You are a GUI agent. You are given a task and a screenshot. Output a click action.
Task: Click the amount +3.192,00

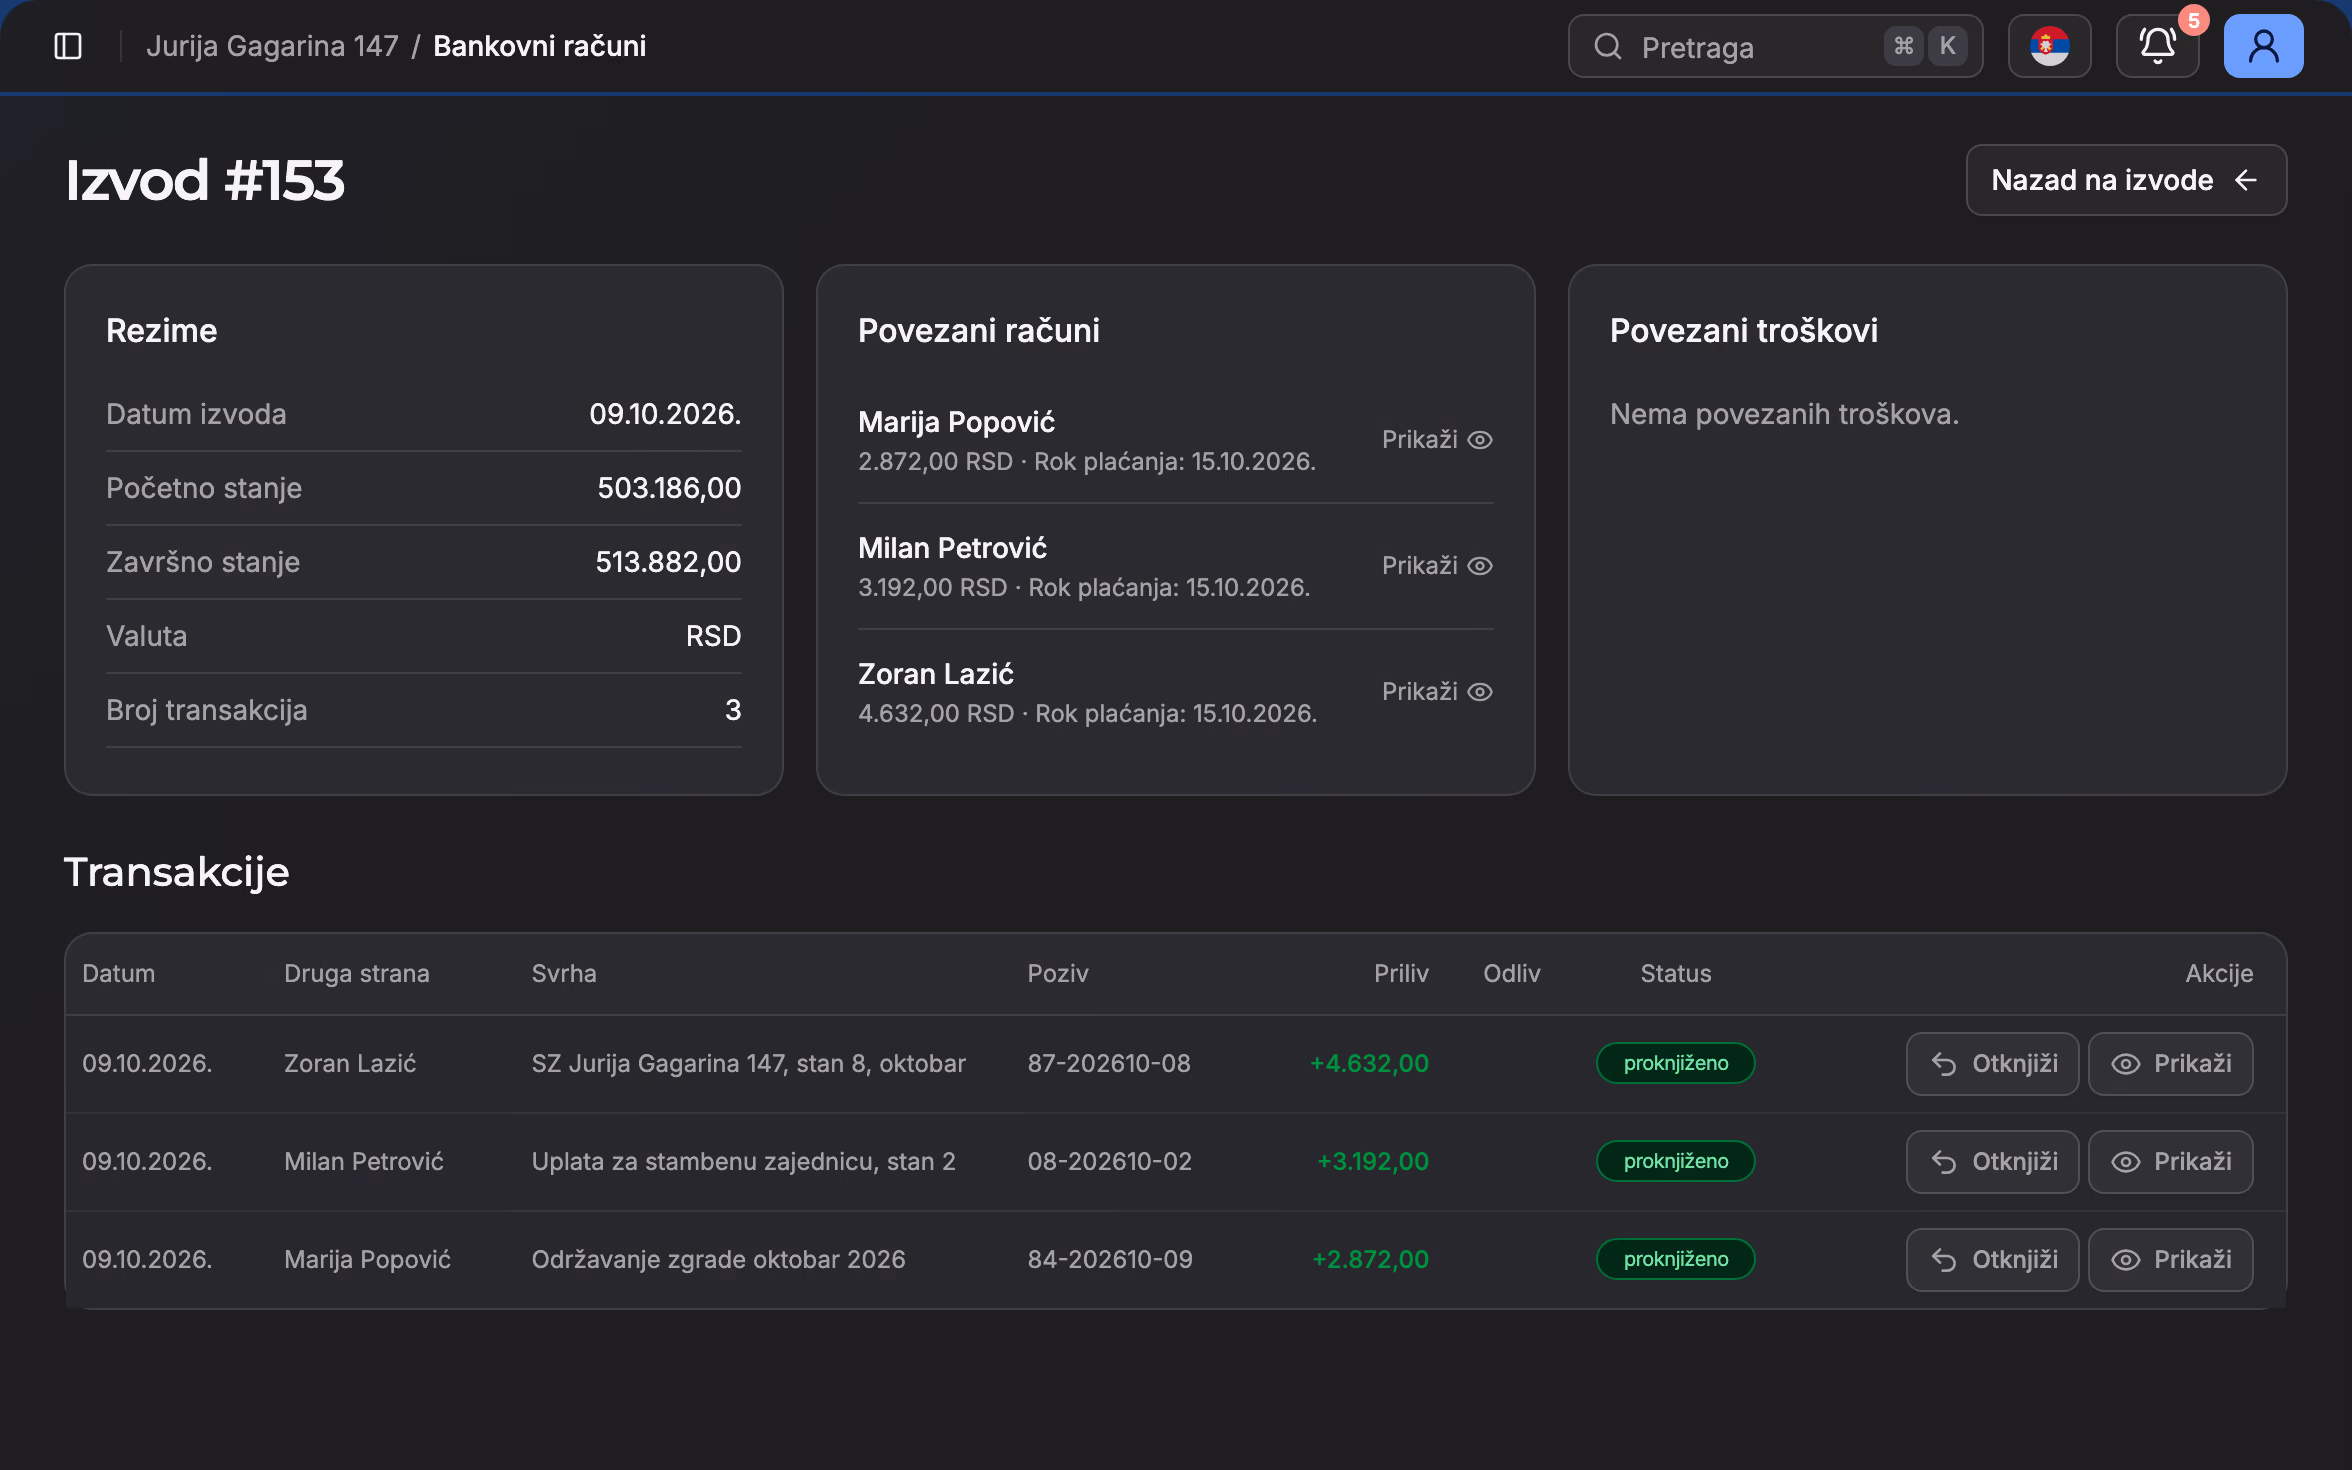[x=1372, y=1162]
